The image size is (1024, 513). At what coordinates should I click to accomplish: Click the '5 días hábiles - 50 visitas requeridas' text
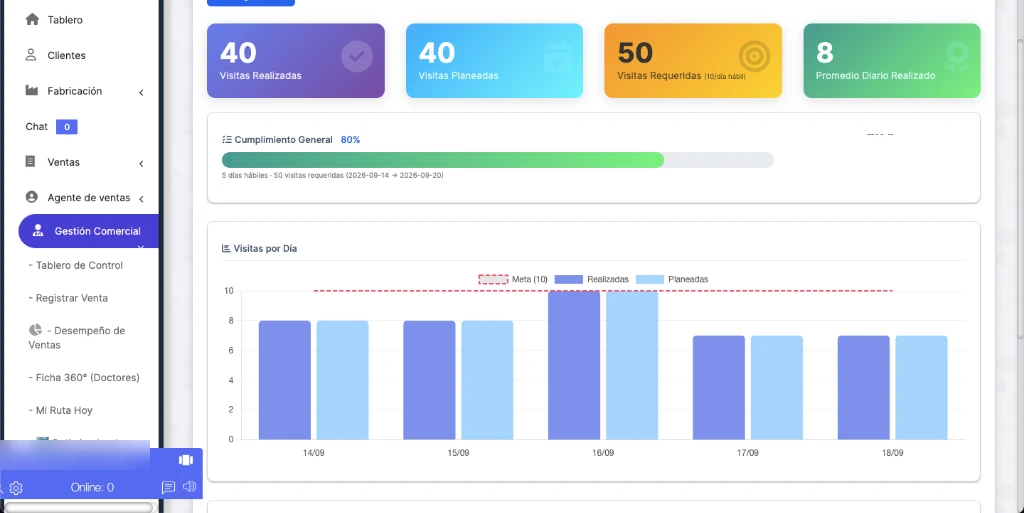tap(332, 176)
